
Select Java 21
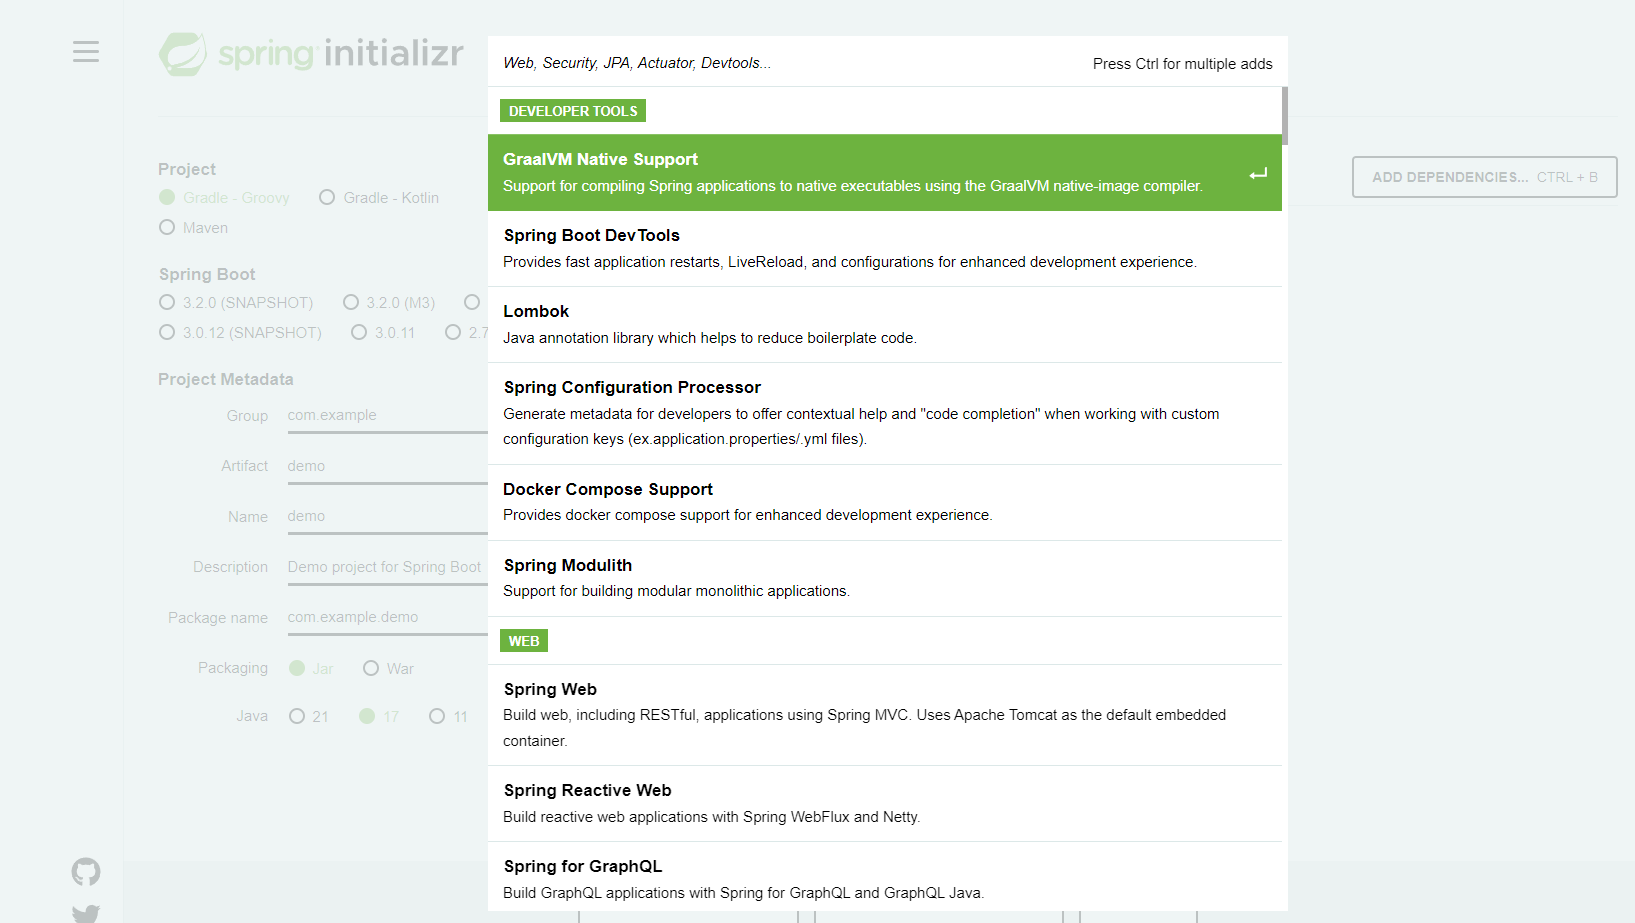coord(309,717)
